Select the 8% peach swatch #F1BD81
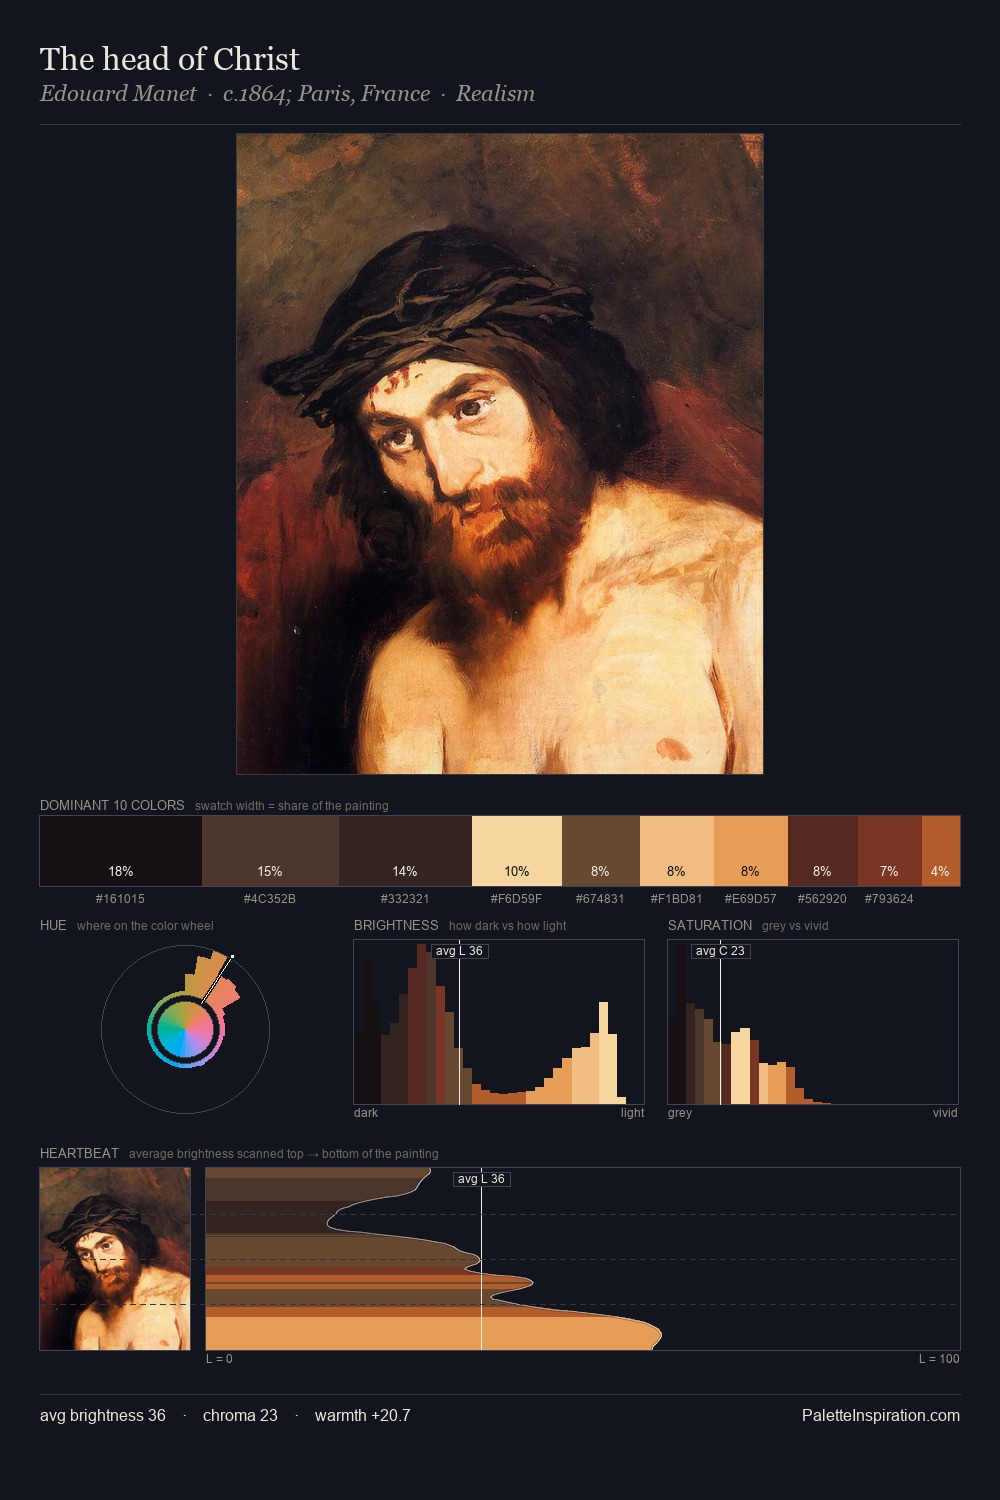Image resolution: width=1000 pixels, height=1500 pixels. (x=676, y=851)
